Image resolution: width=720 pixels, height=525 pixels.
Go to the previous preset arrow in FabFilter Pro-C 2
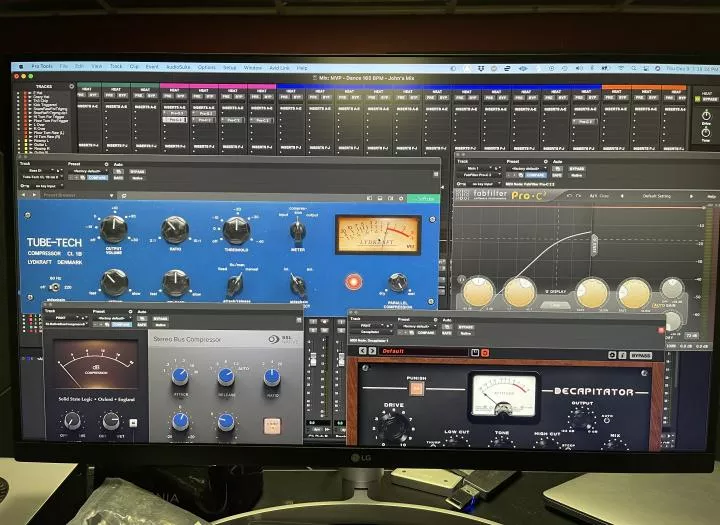pos(622,196)
